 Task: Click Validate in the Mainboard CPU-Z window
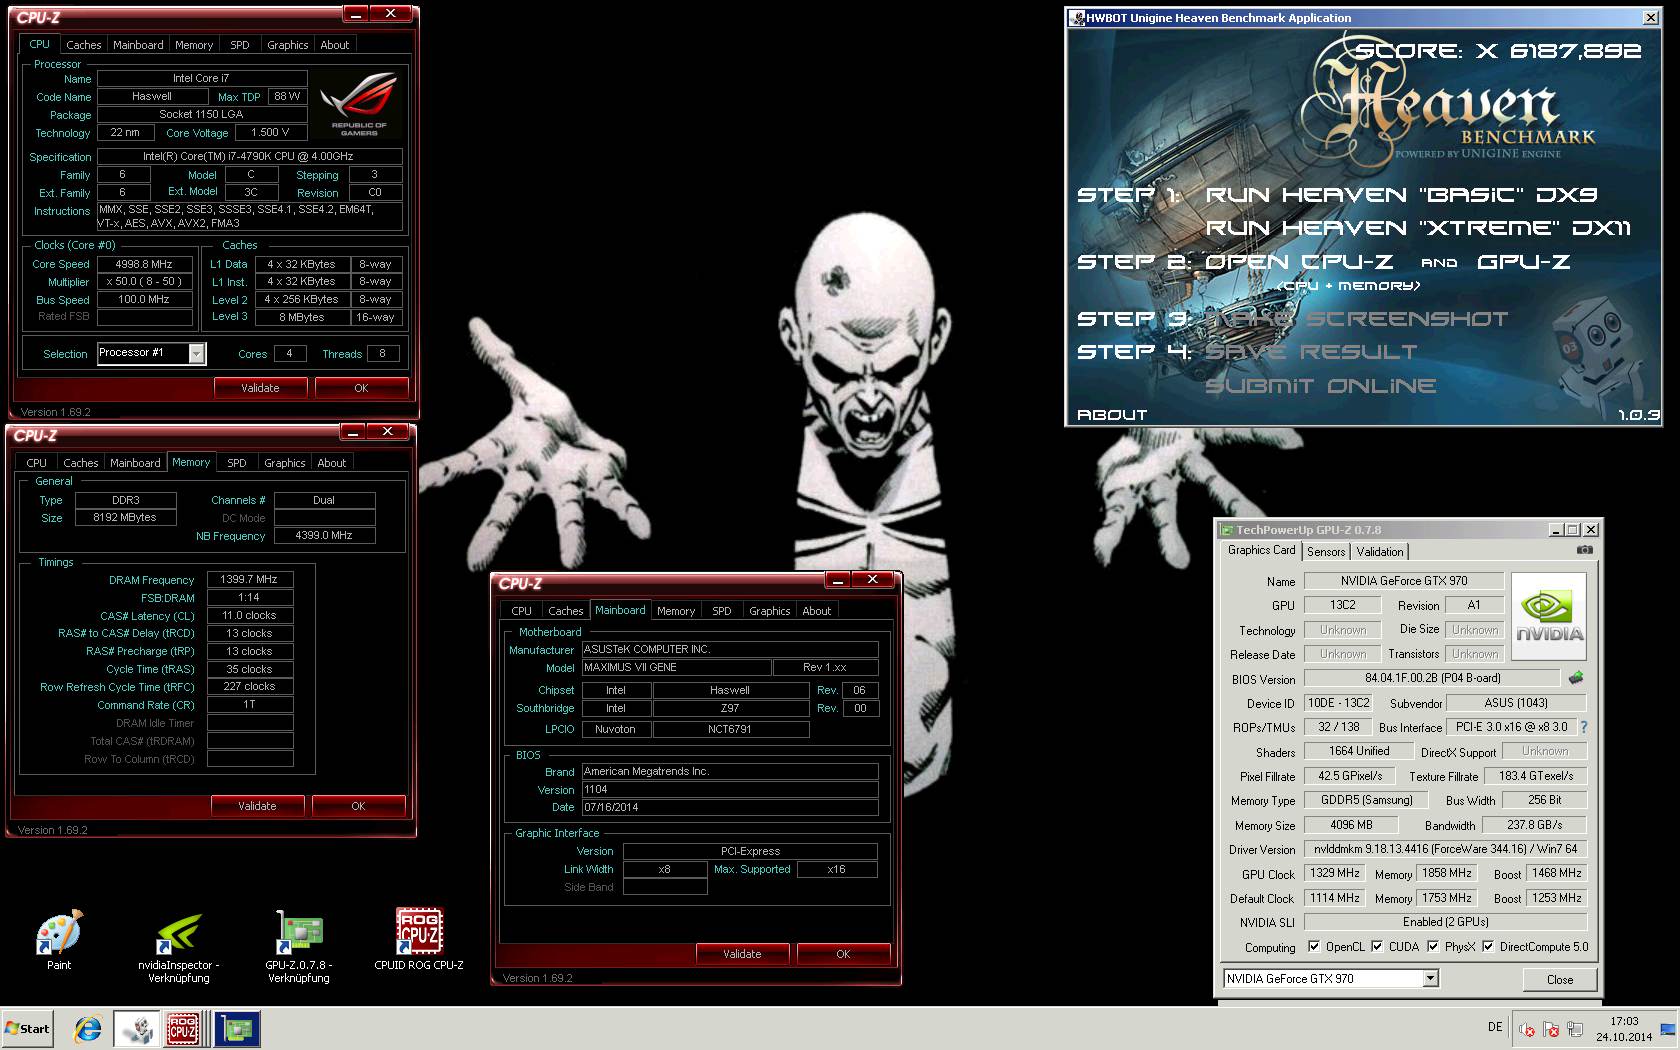pos(742,954)
